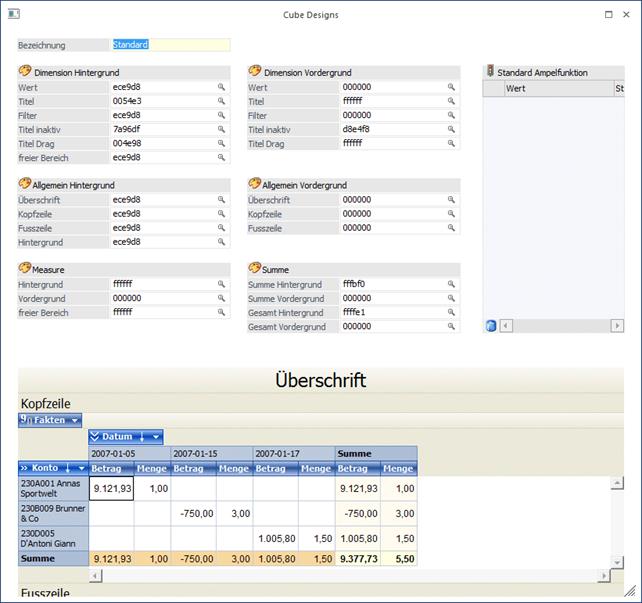The width and height of the screenshot is (642, 603).
Task: Open lookup for Allgemein Vordergrund Fusszeile
Action: click(452, 228)
